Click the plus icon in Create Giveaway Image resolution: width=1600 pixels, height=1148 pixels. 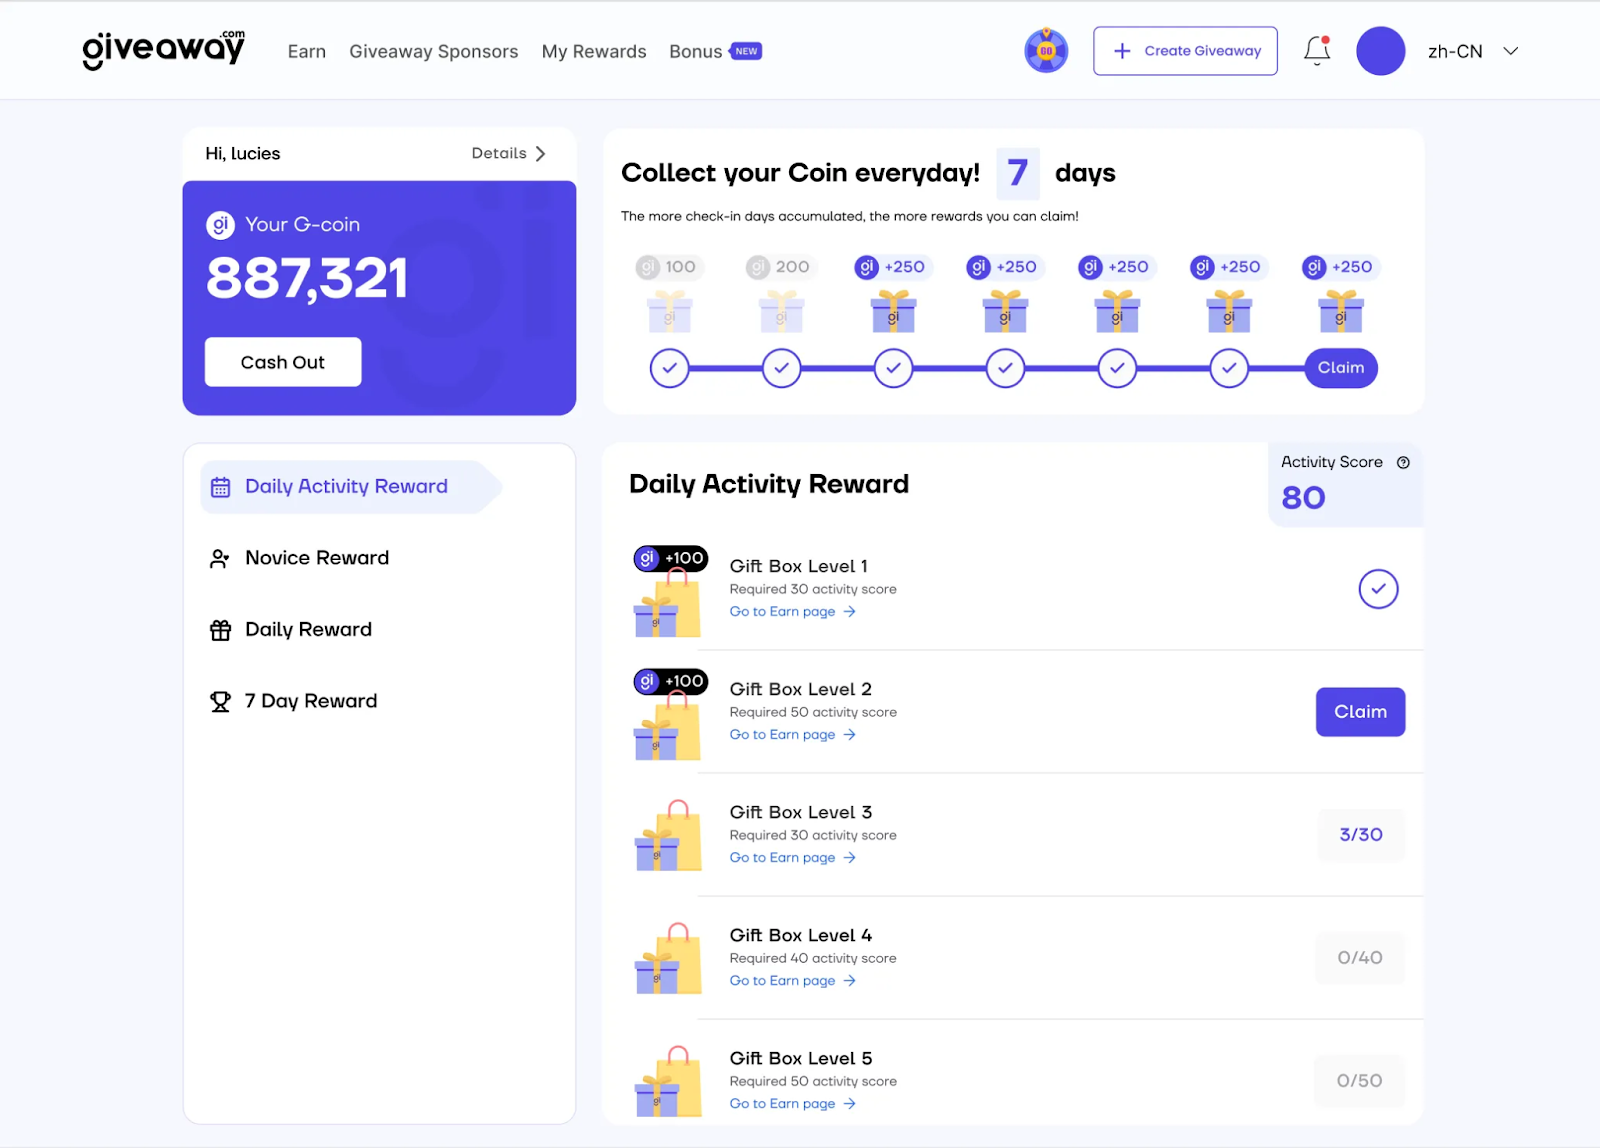1122,51
